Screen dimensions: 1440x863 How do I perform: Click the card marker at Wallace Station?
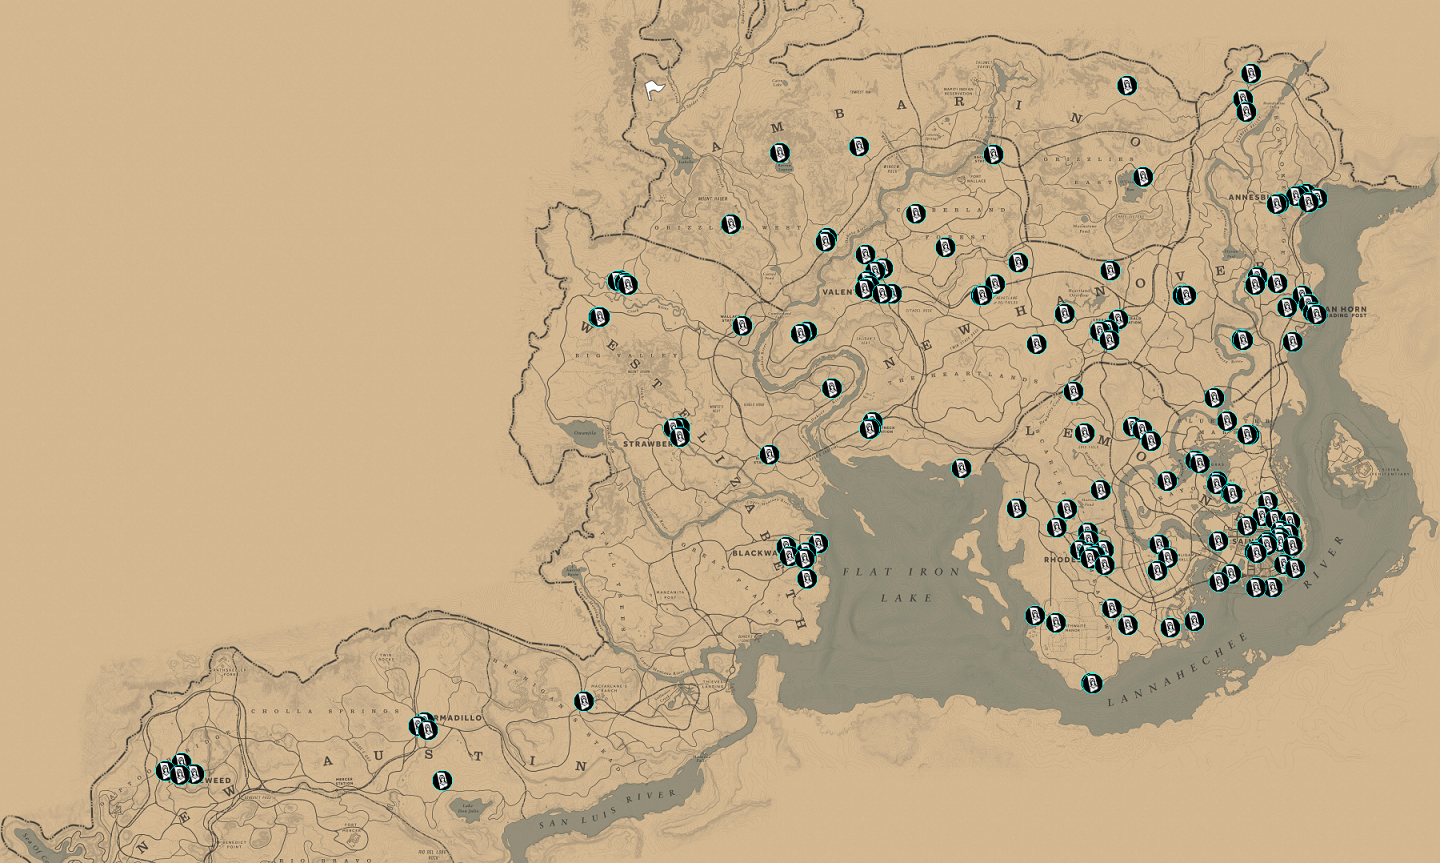click(742, 325)
